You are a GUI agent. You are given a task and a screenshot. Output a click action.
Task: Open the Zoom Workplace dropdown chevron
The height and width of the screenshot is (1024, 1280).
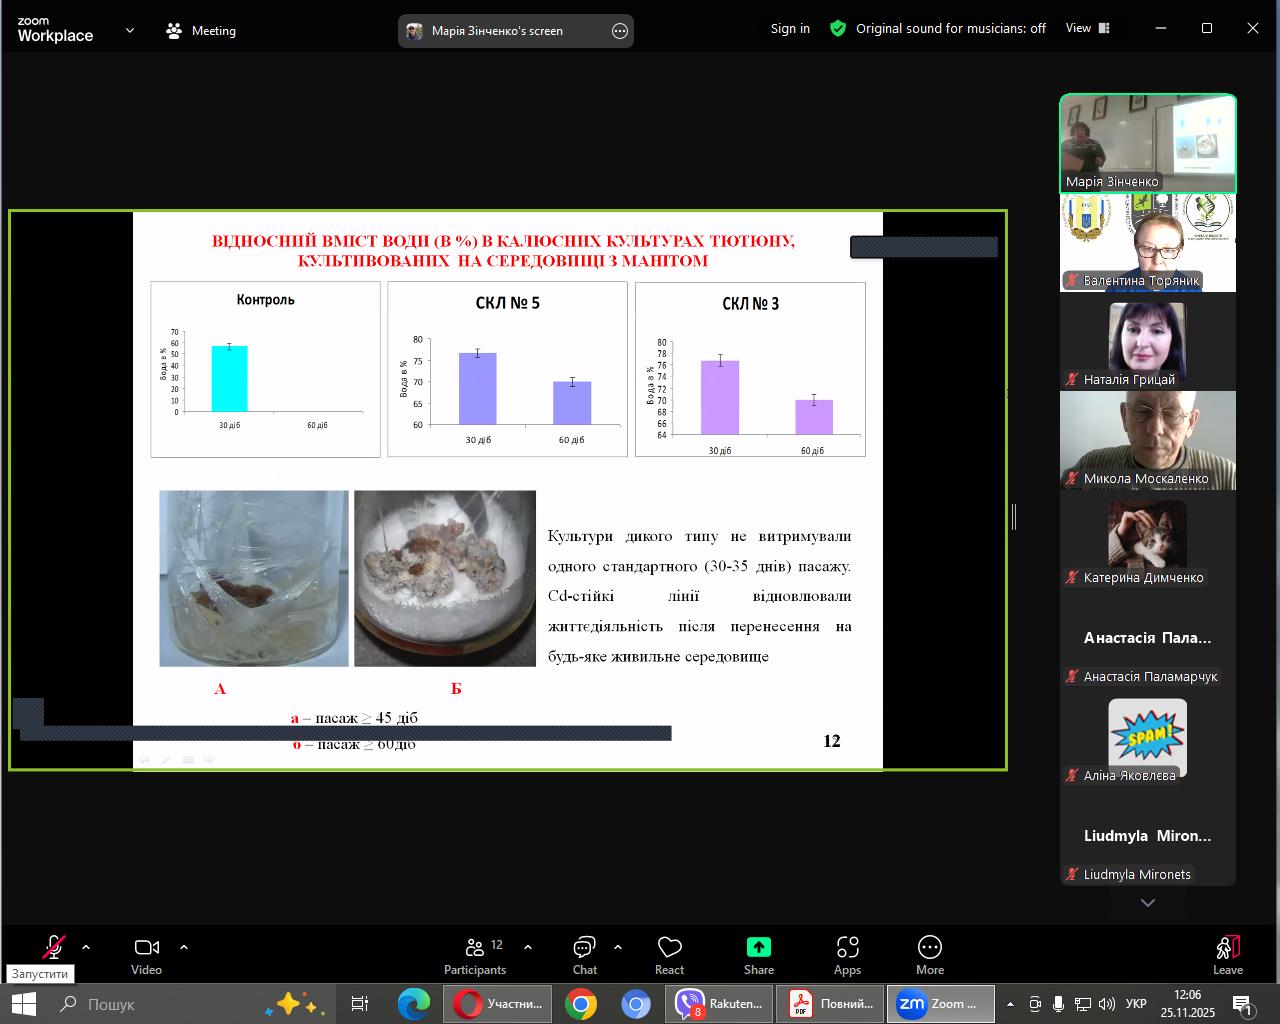(x=130, y=31)
